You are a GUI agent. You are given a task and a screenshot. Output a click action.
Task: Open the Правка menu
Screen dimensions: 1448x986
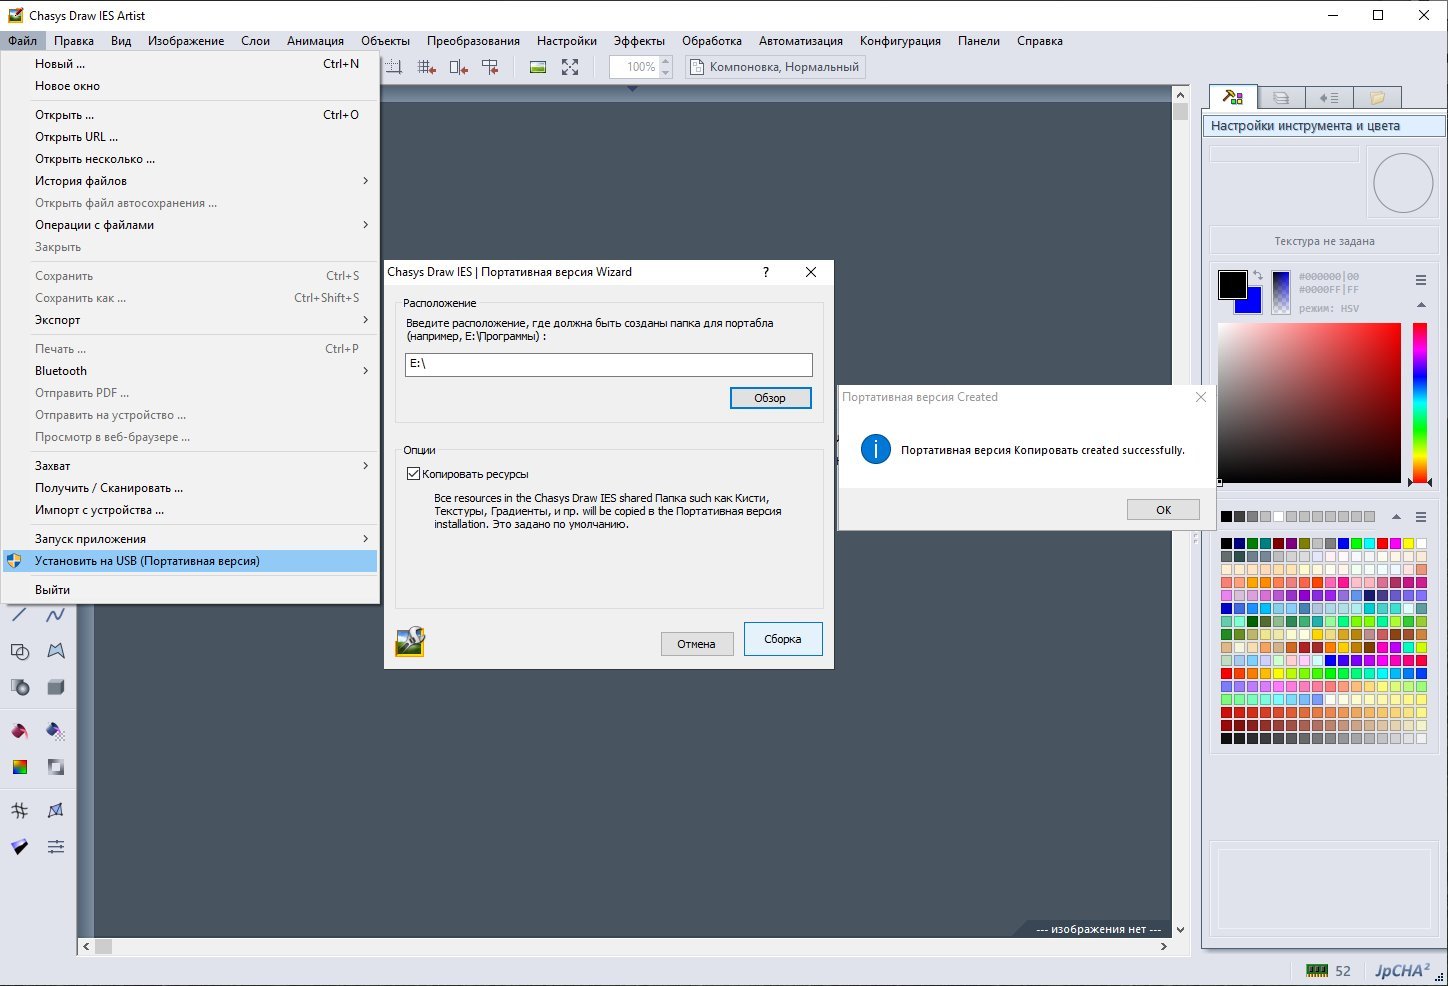(74, 41)
